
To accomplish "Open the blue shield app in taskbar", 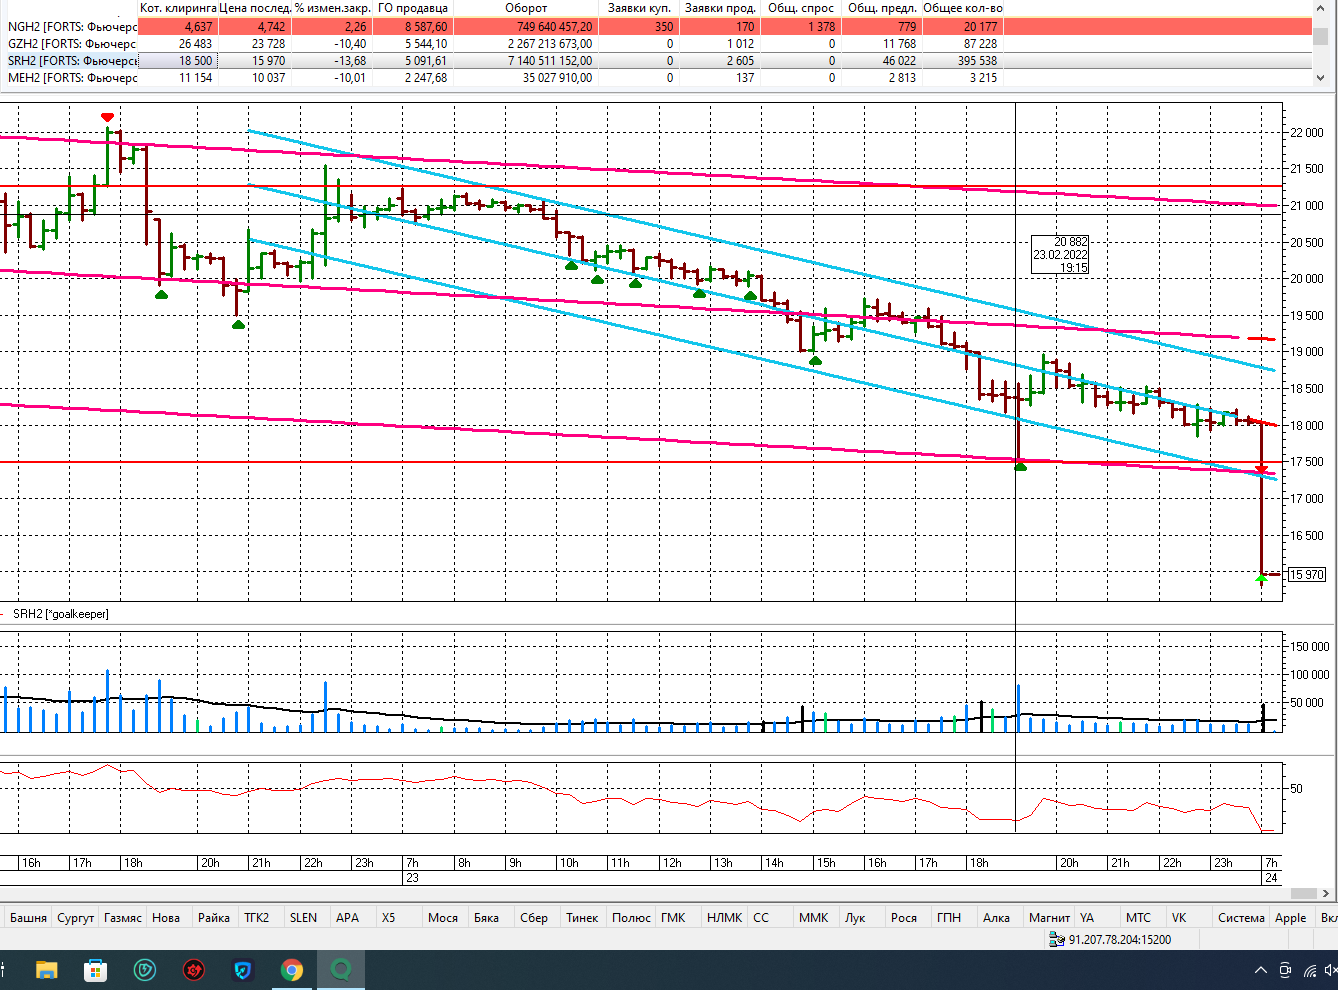I will tap(243, 970).
